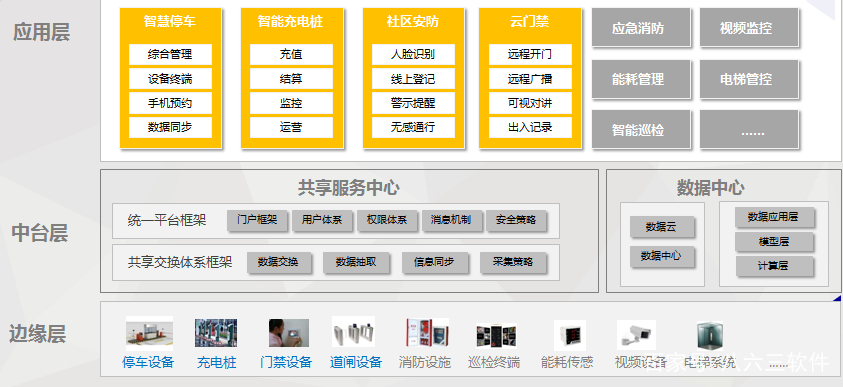Screen dimensions: 843x387
Task: Click 远程广播 under 云门禁
Action: point(530,78)
